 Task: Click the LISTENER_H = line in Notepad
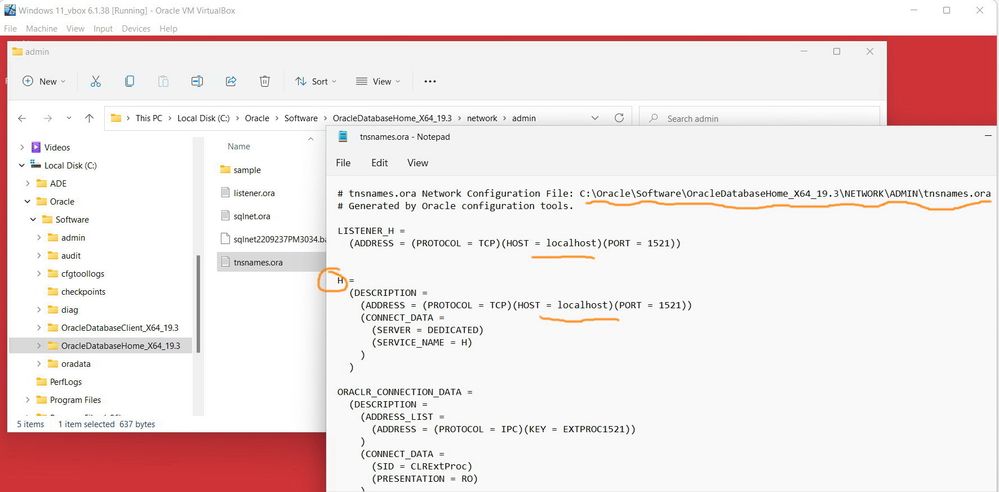point(371,231)
